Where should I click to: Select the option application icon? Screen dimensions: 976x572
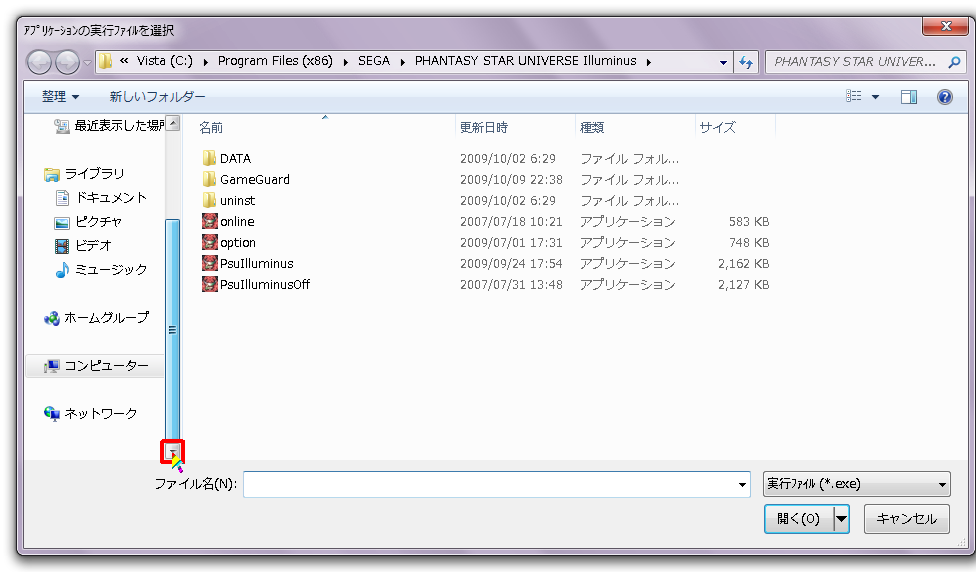coord(210,242)
